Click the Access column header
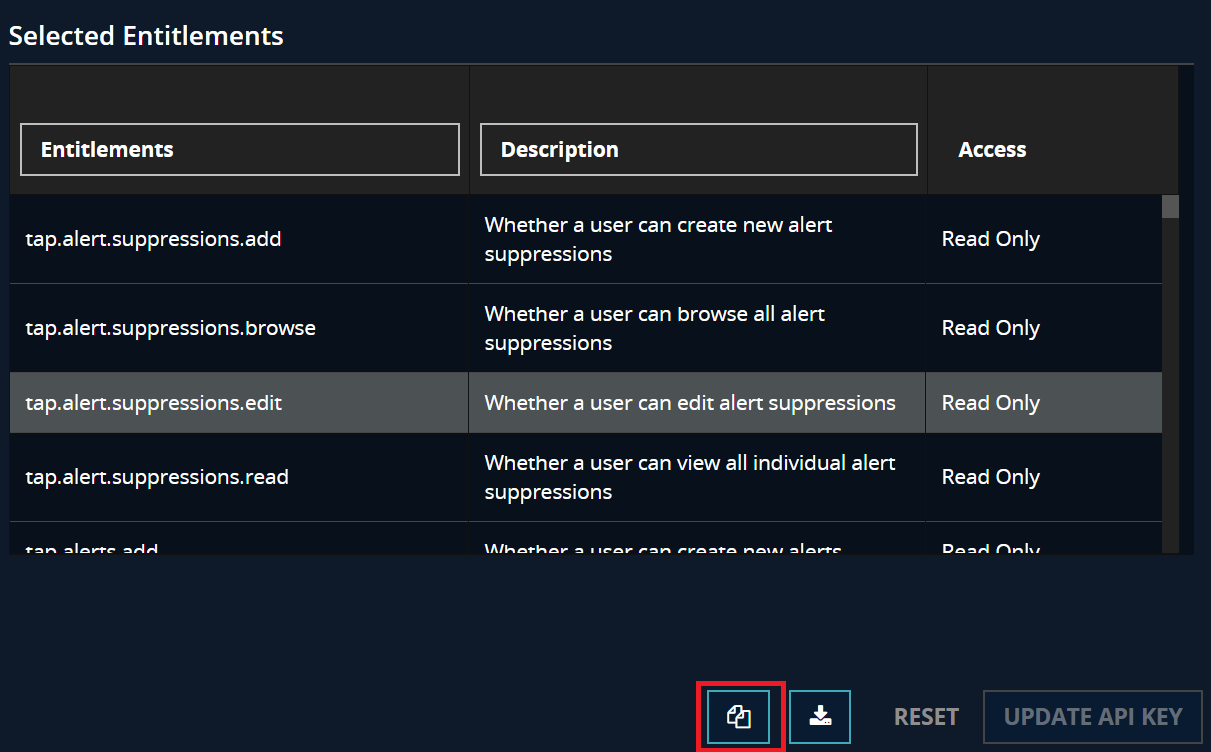Viewport: 1211px width, 752px height. pyautogui.click(x=992, y=150)
